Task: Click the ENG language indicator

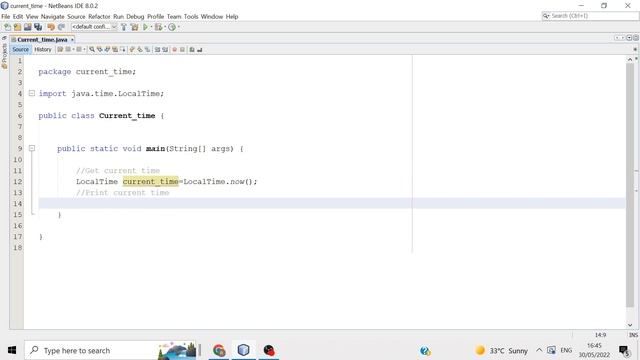Action: (x=566, y=350)
